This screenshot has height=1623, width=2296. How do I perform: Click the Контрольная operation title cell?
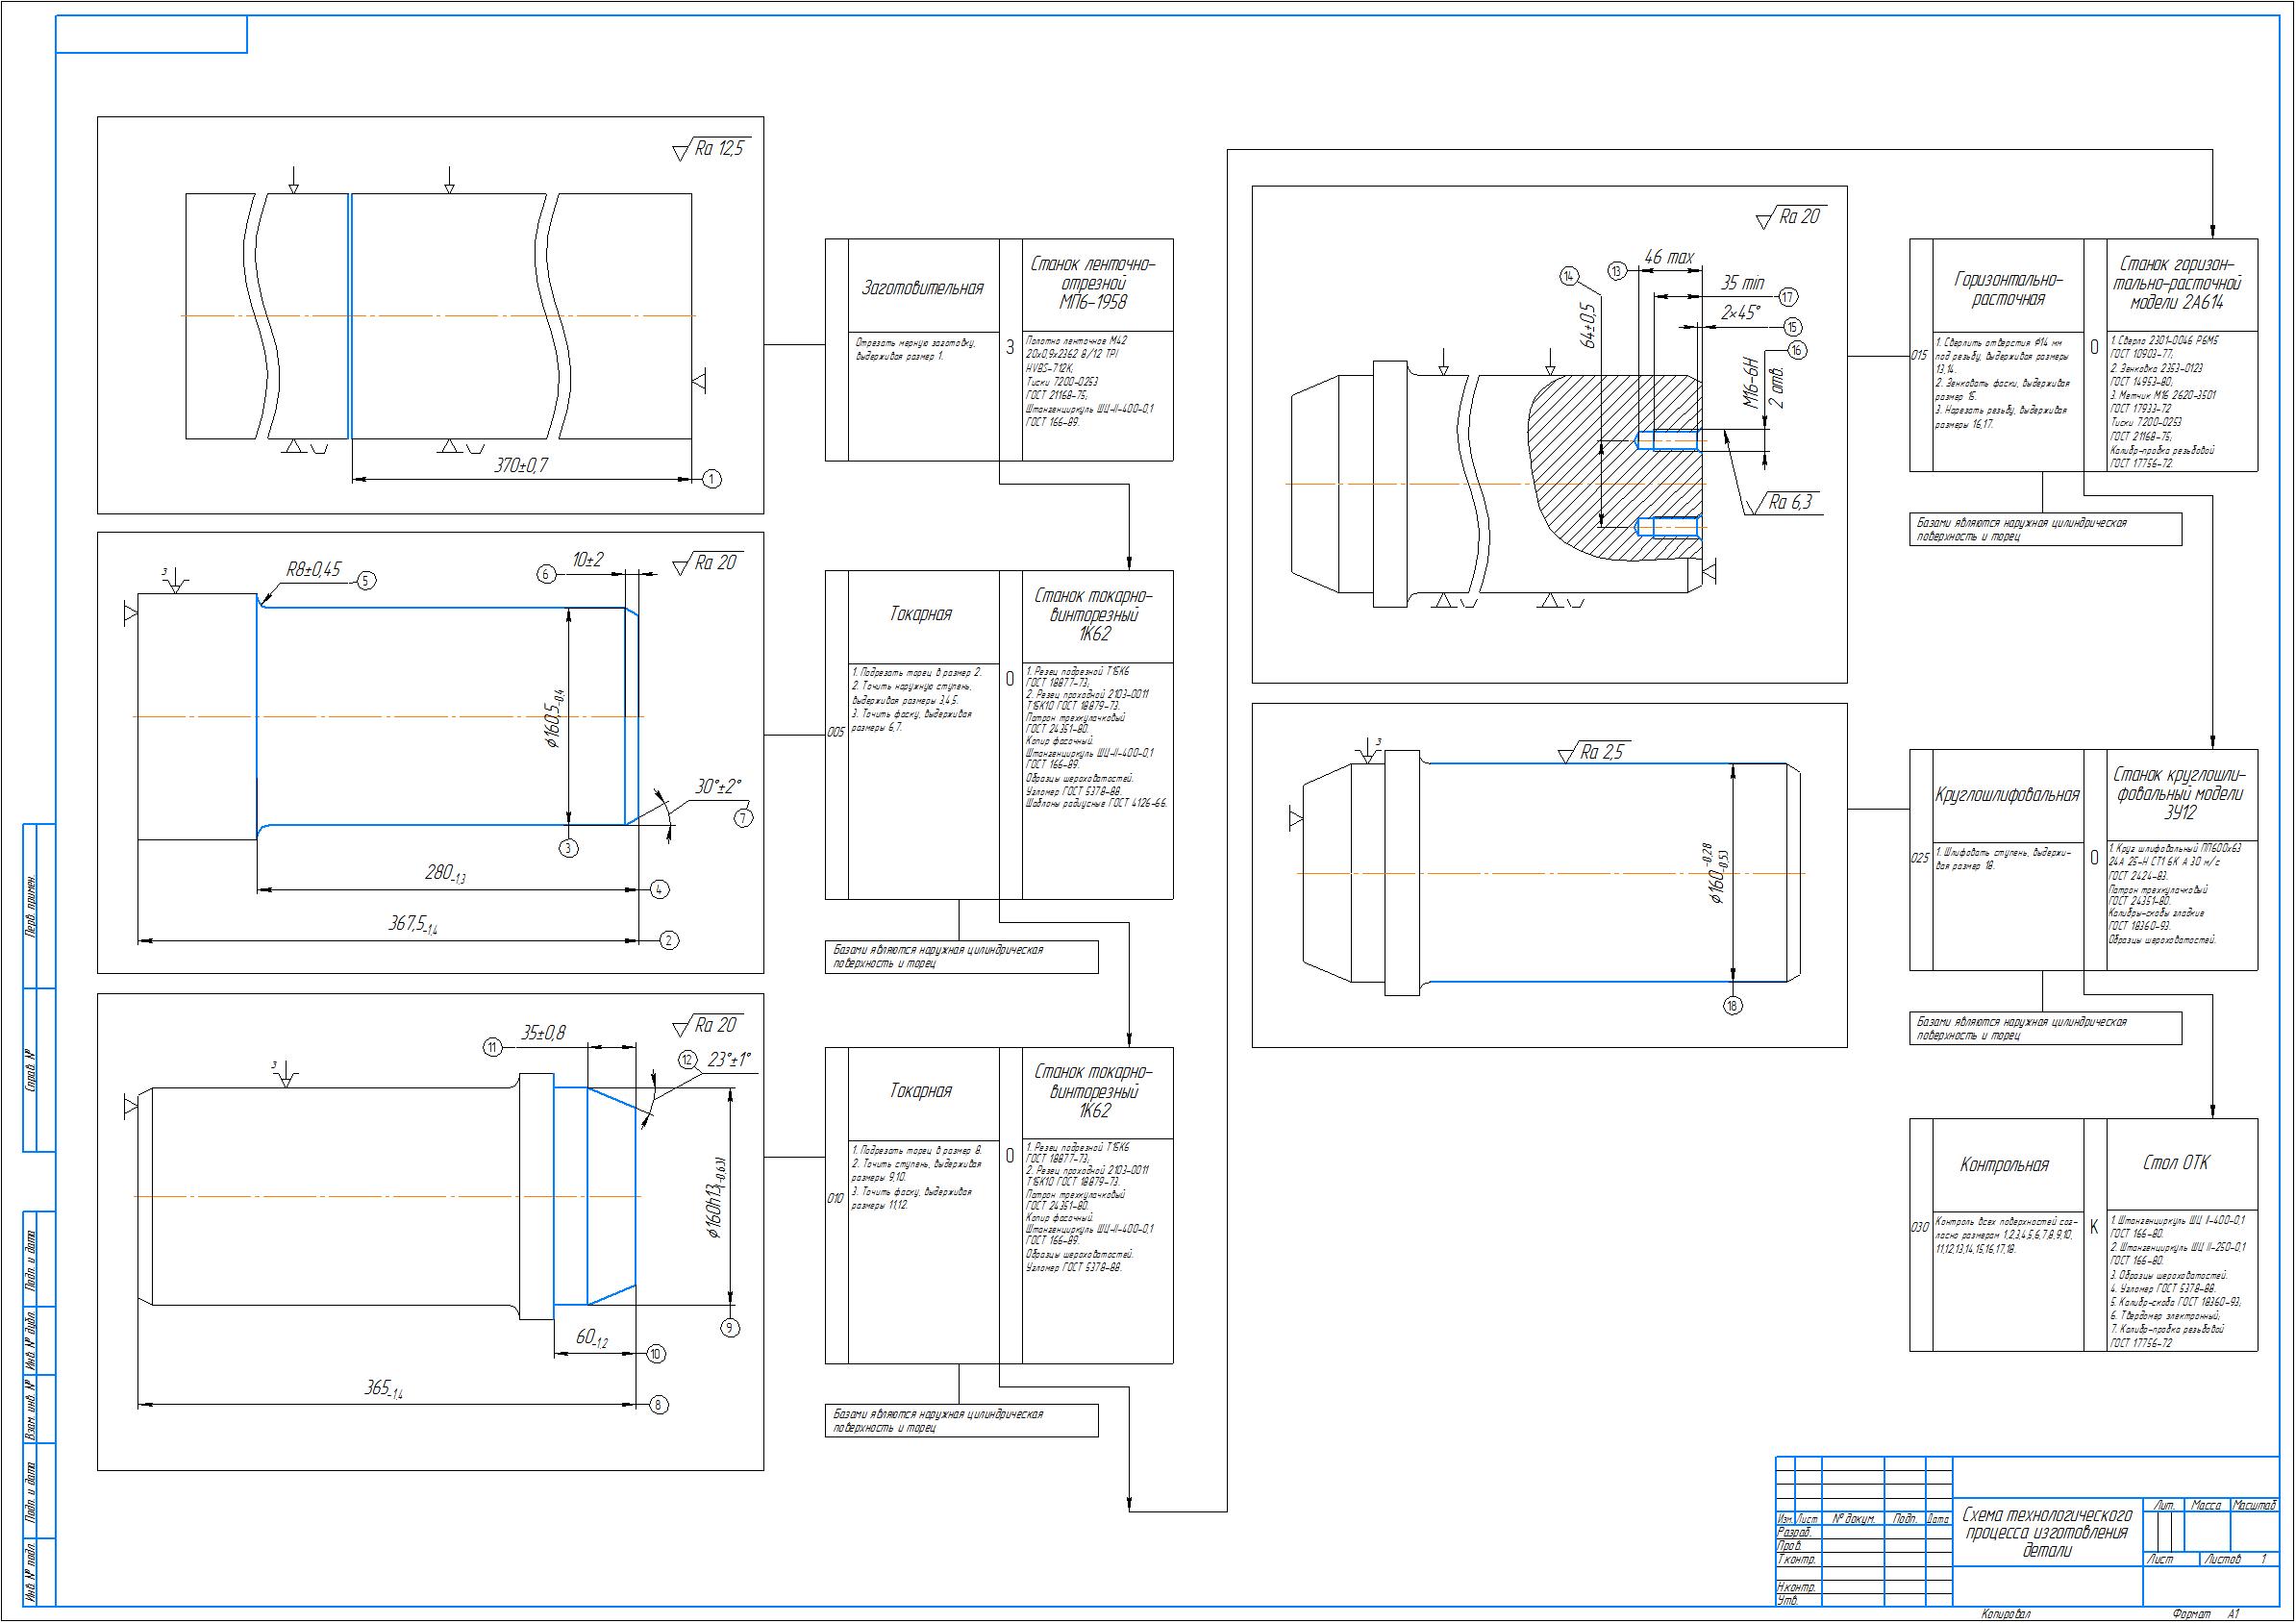(x=2005, y=1165)
